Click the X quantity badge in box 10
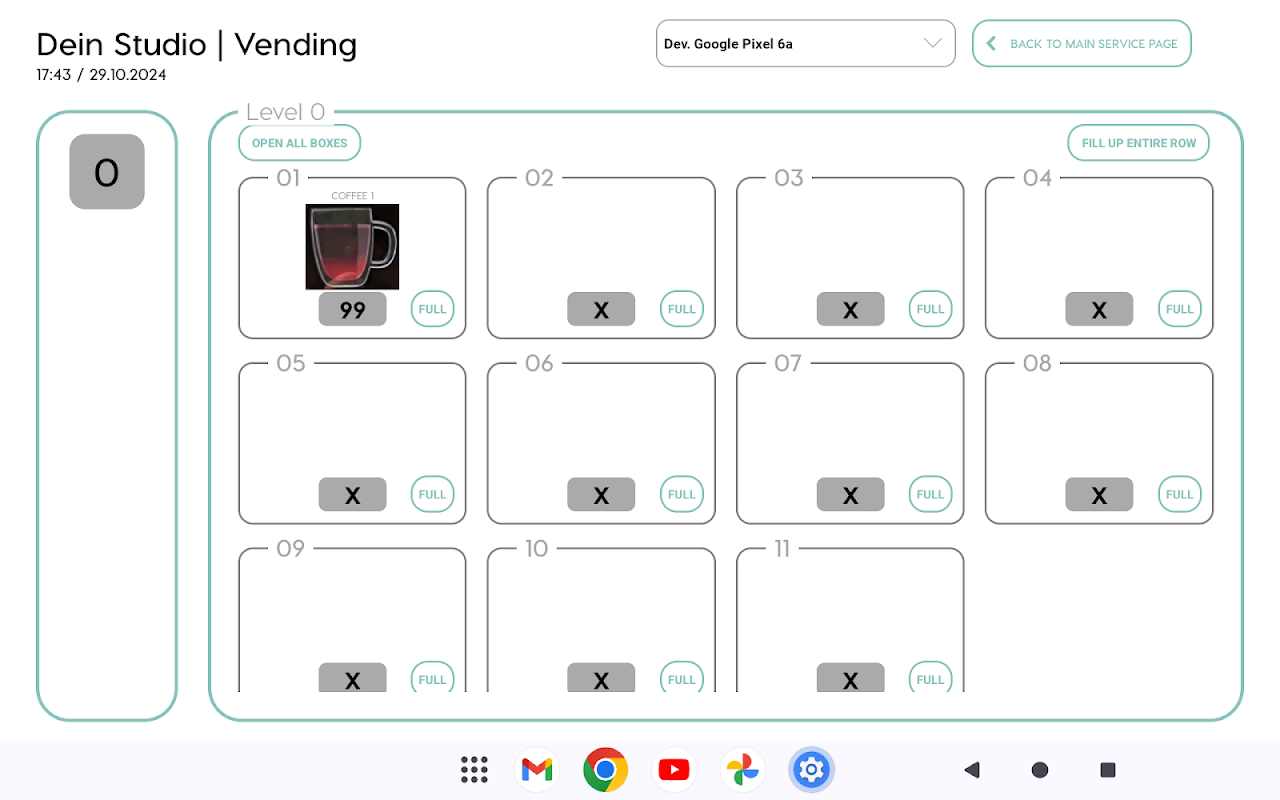The width and height of the screenshot is (1280, 800). (601, 678)
